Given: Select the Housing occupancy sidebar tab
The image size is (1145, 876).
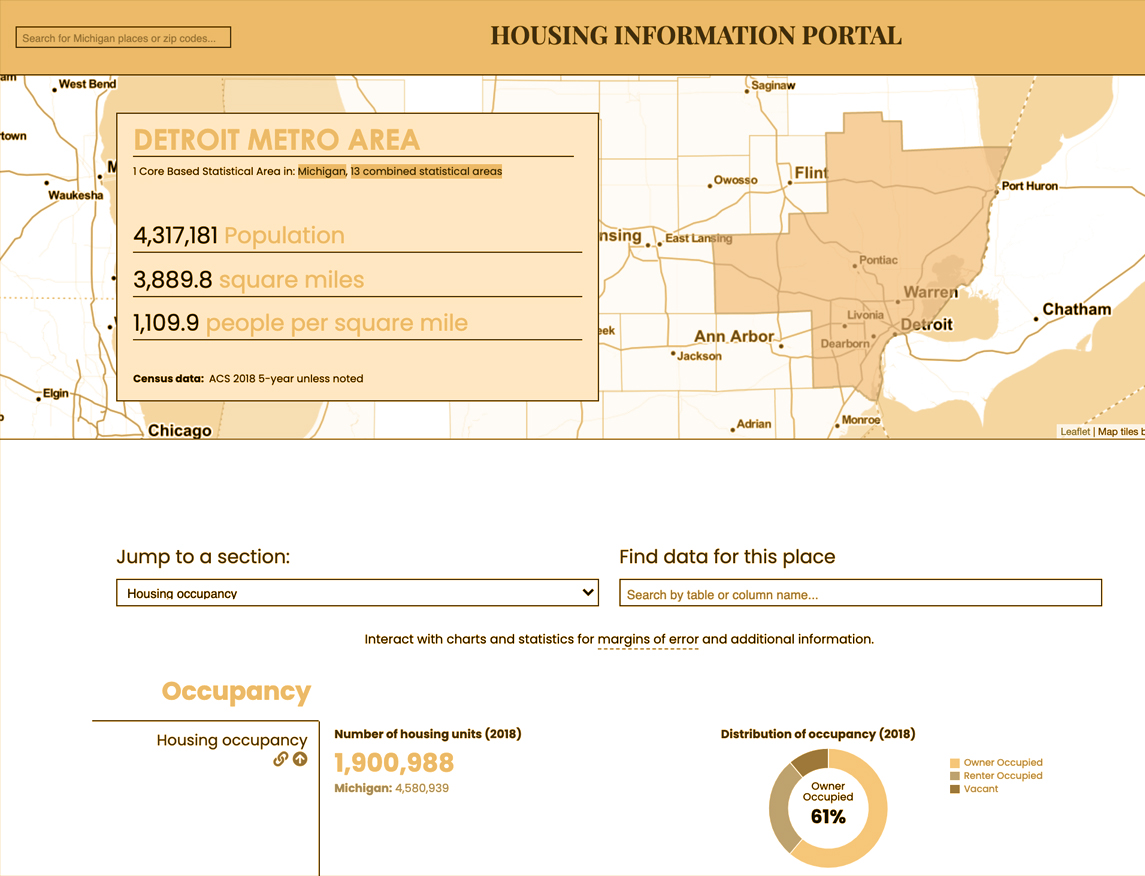Looking at the screenshot, I should click(x=231, y=740).
